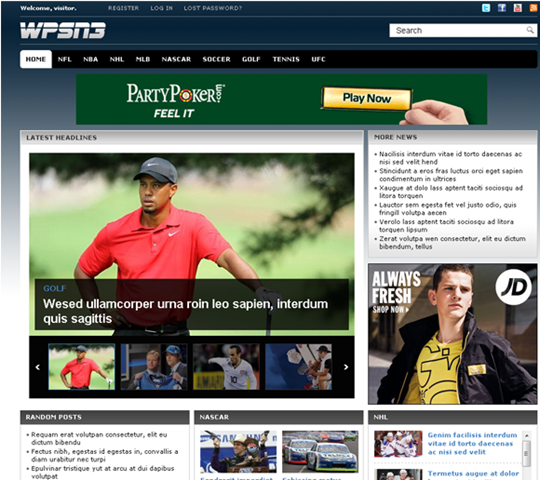Go to previous slider thumbnails arrow
540x480 pixels.
coord(38,367)
